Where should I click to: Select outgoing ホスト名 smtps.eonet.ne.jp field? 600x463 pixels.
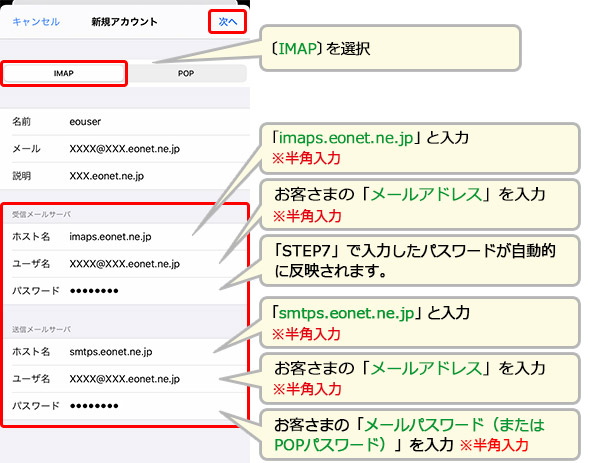pyautogui.click(x=126, y=352)
